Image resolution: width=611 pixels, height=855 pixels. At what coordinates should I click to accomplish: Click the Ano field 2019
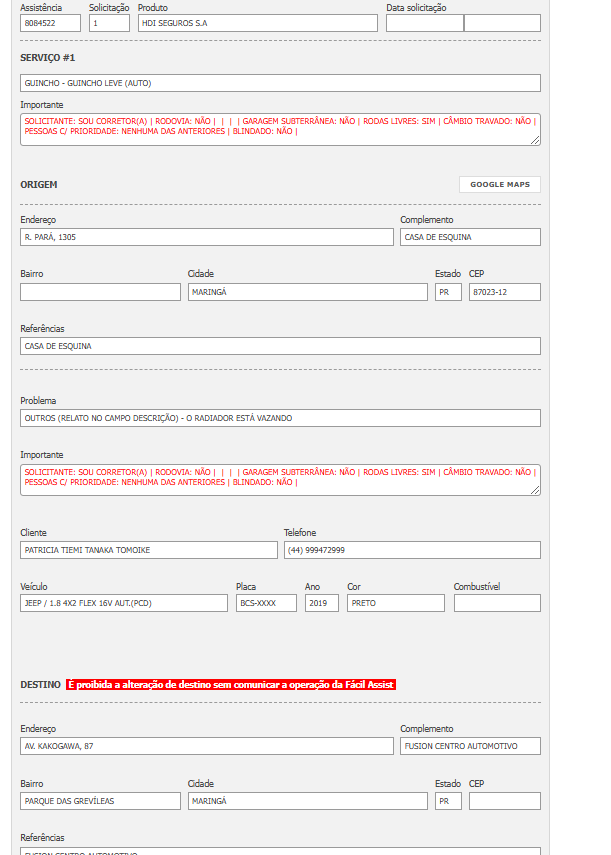coord(322,603)
